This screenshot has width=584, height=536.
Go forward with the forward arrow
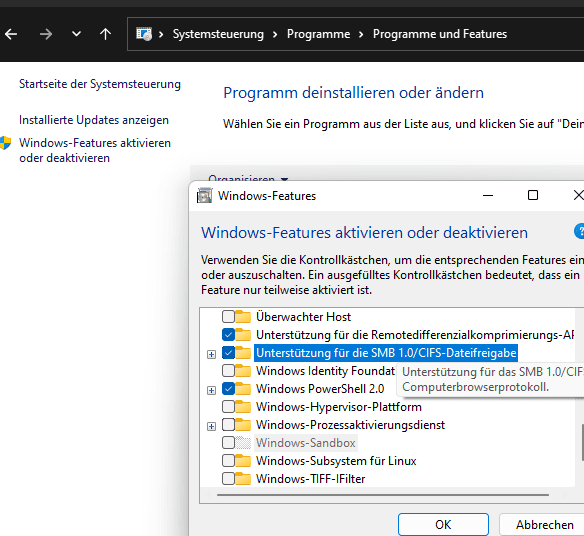coord(46,34)
